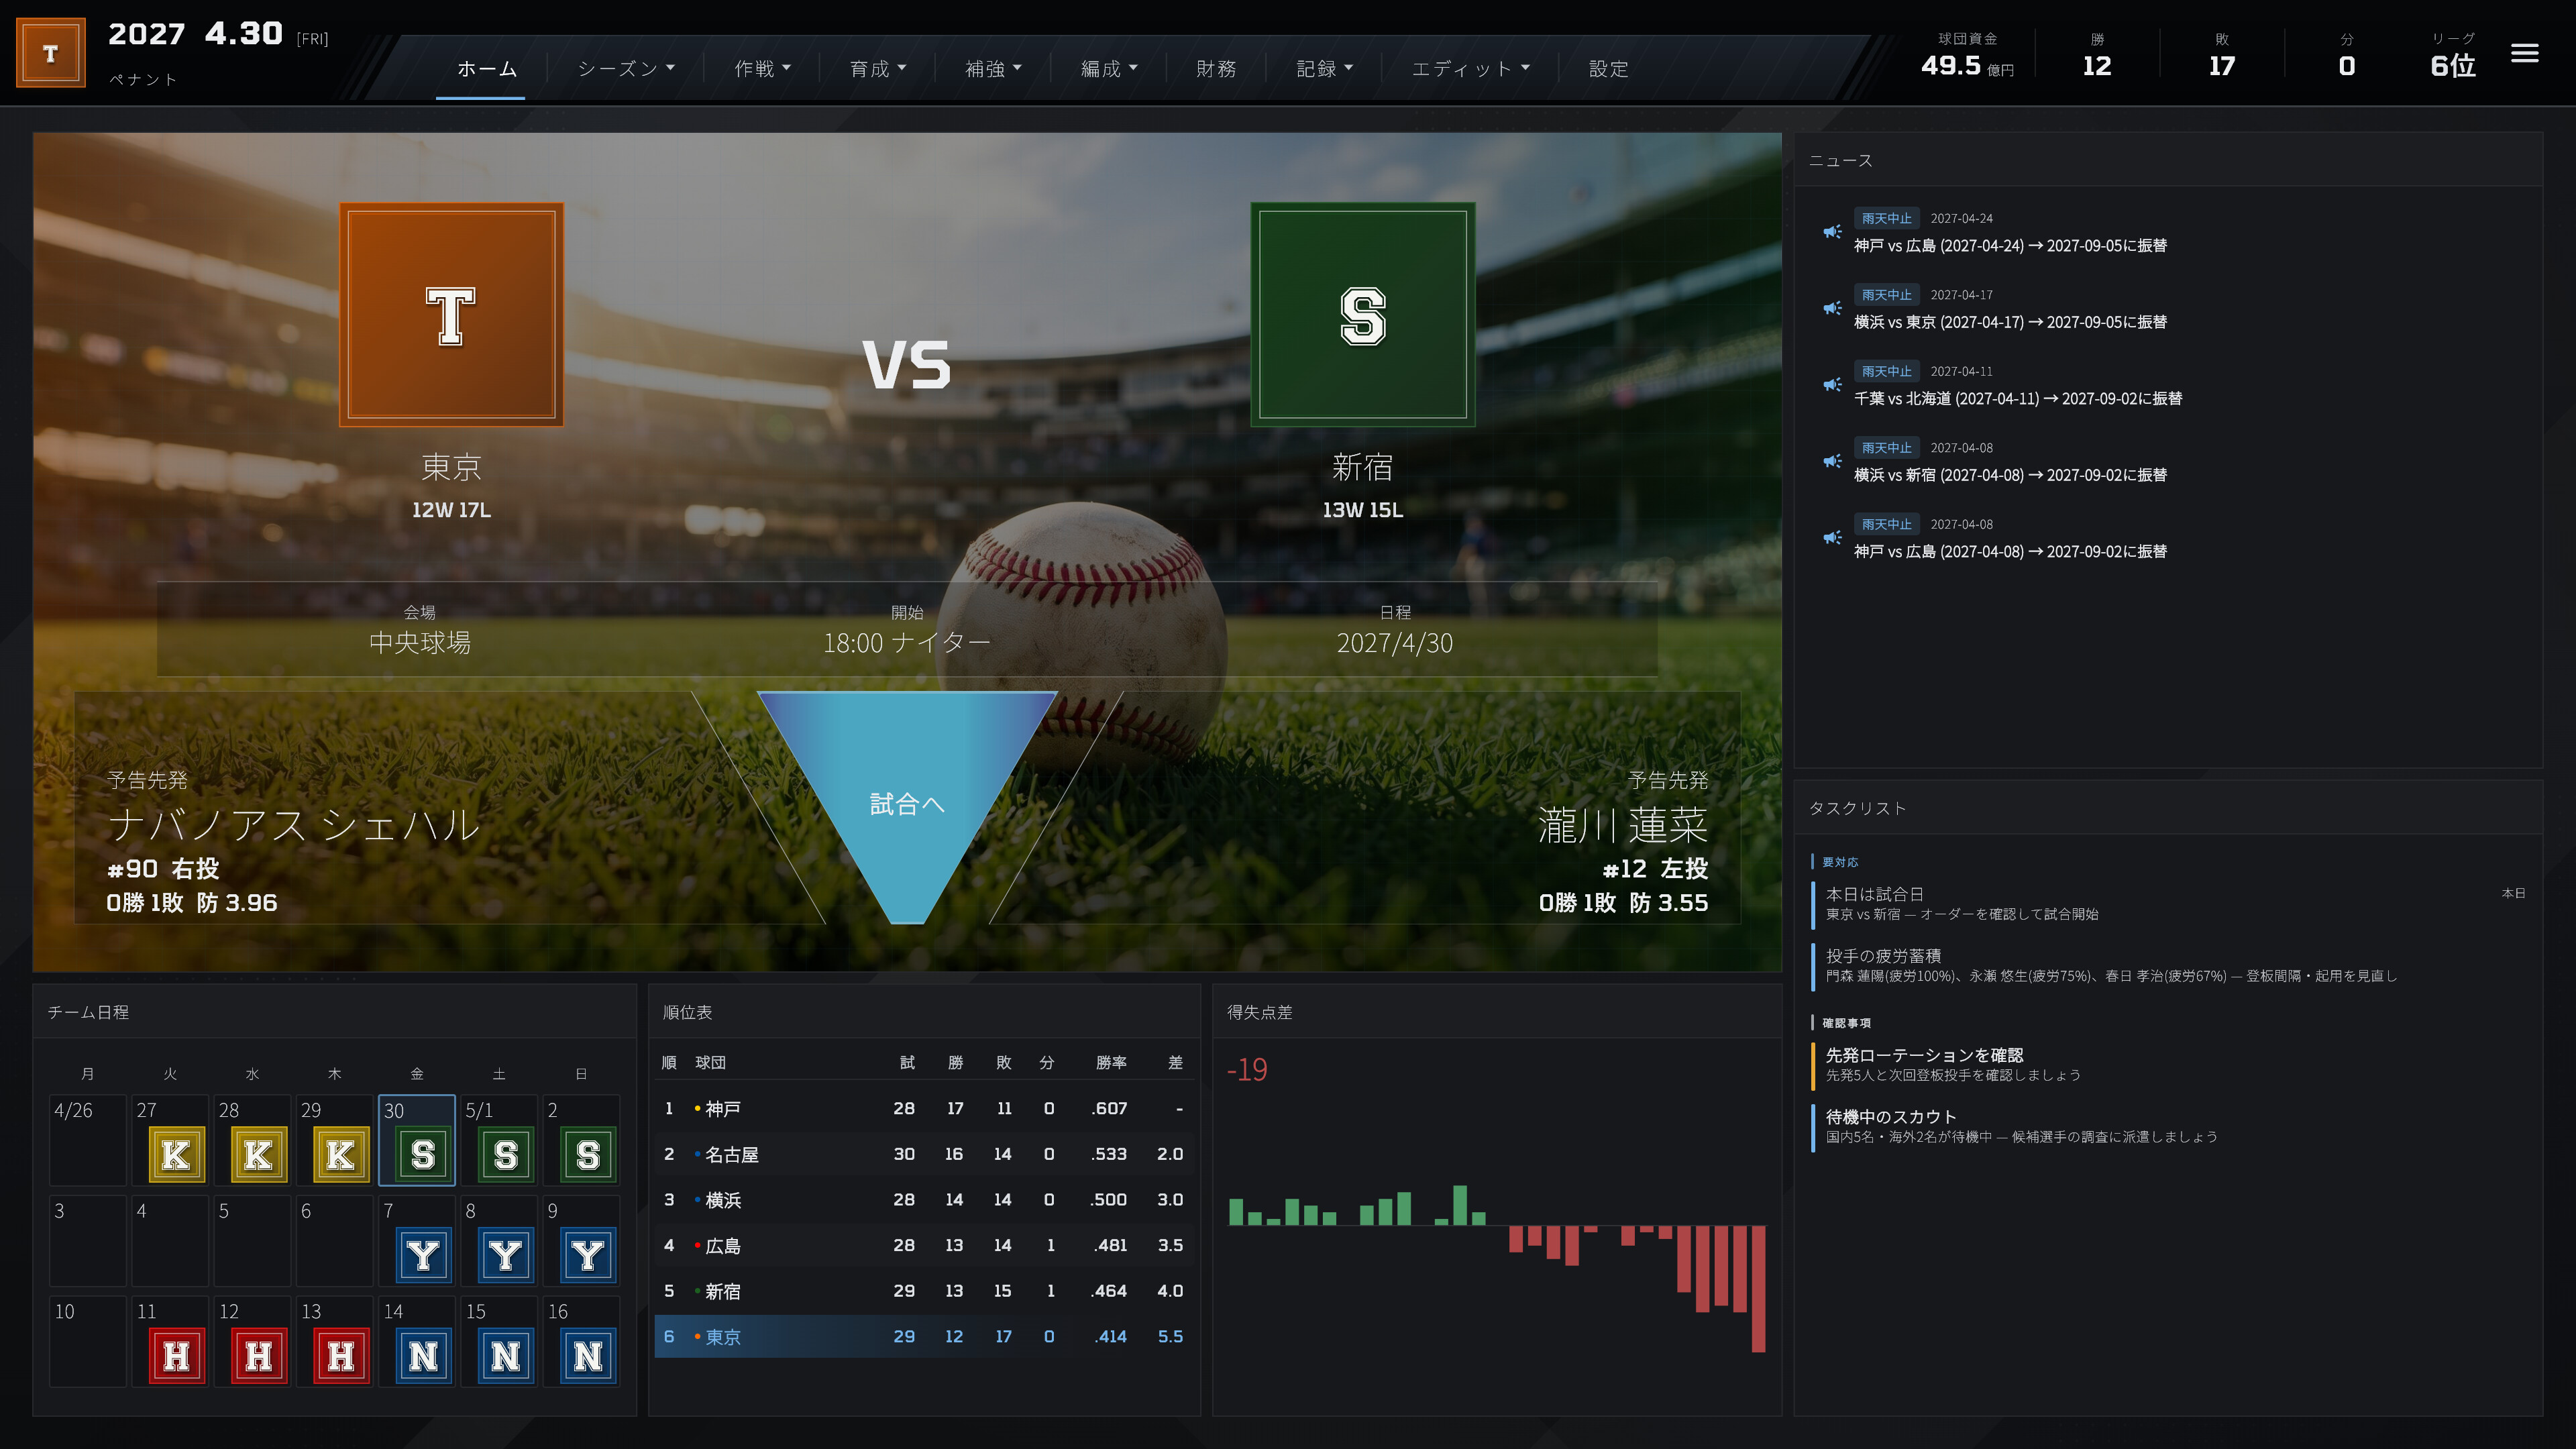Click the large Shinjuku S team emblem
The height and width of the screenshot is (1449, 2576).
click(x=1362, y=315)
